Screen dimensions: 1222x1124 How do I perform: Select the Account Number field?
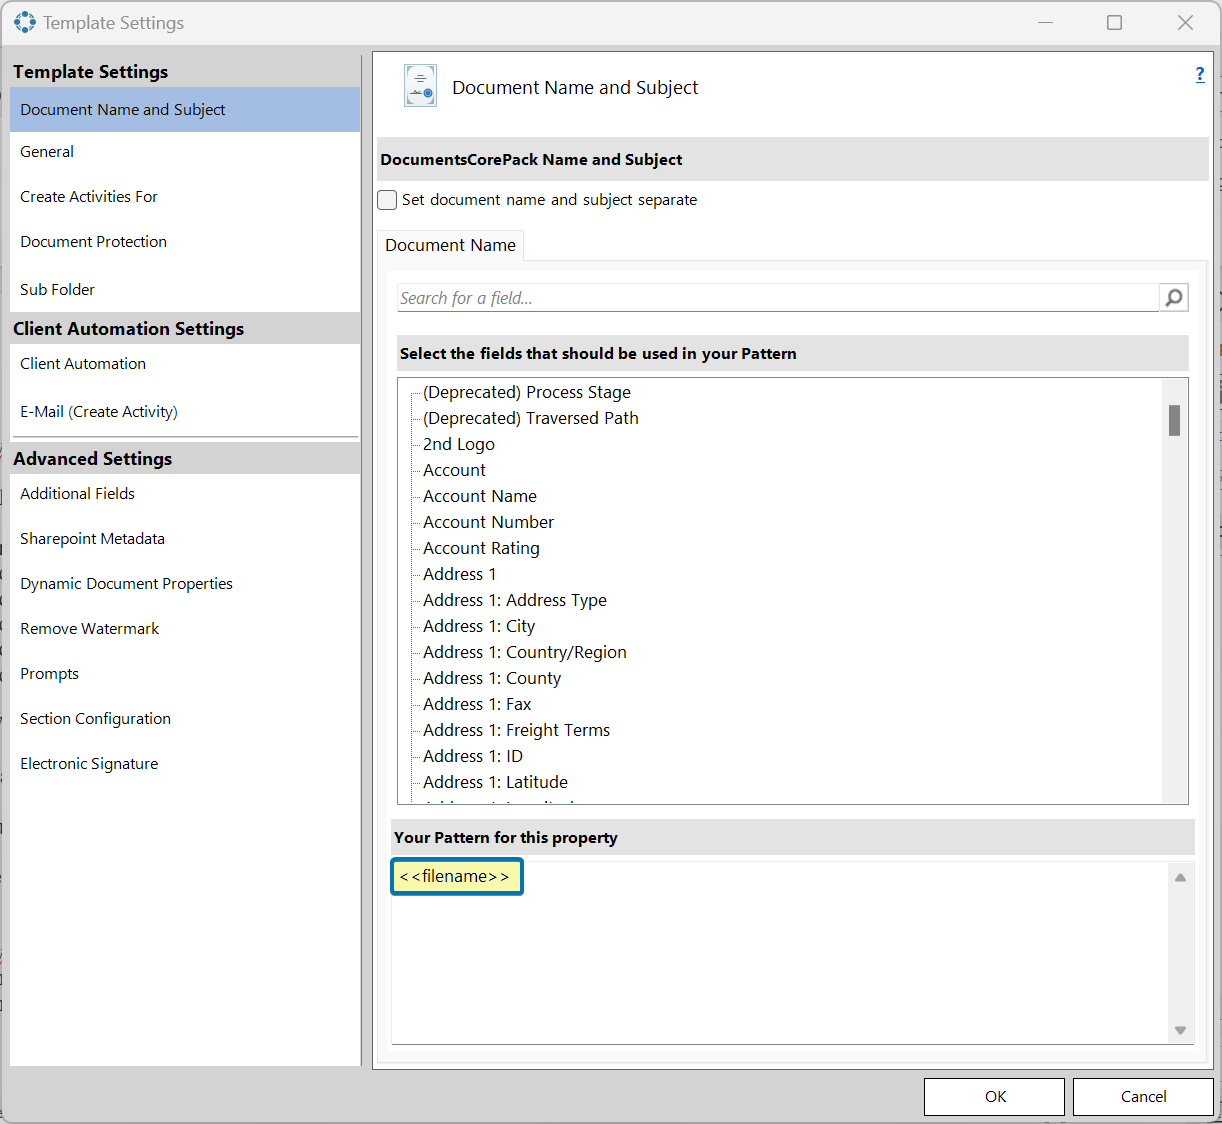click(x=488, y=522)
